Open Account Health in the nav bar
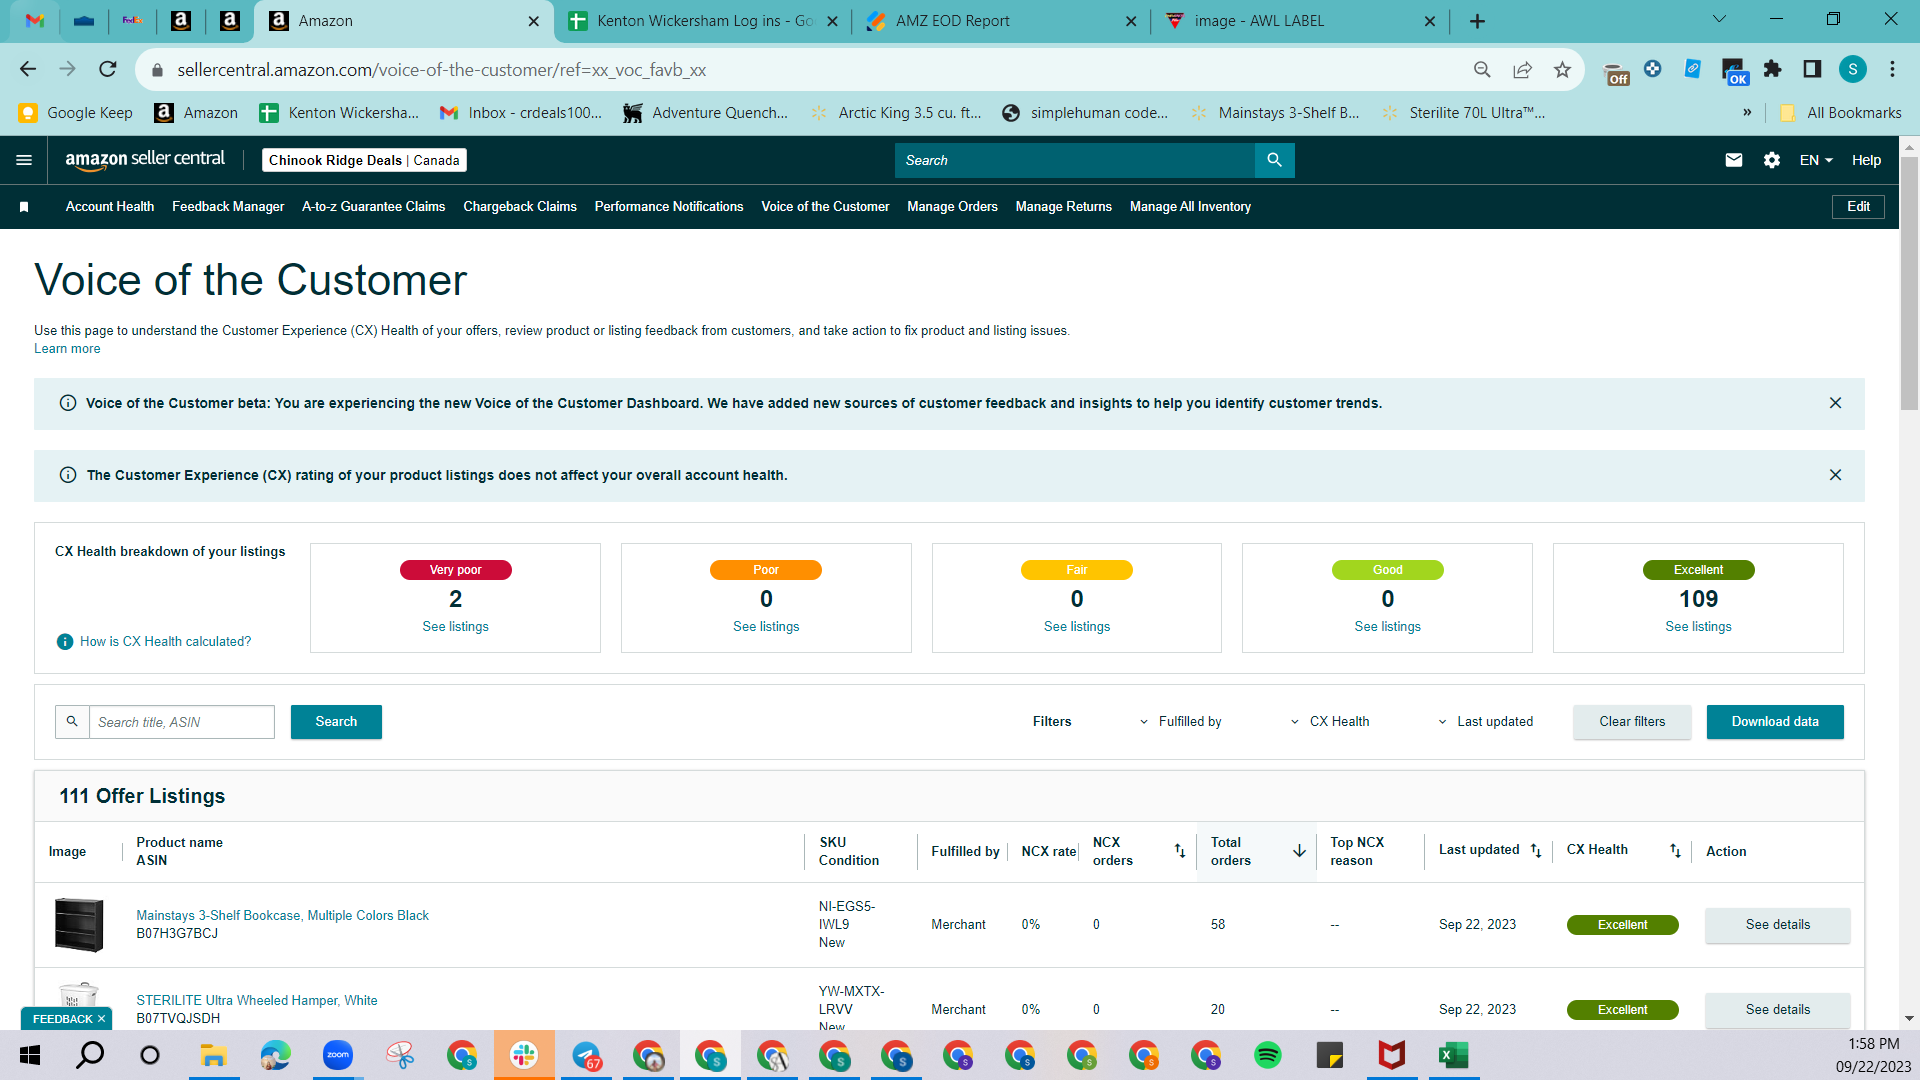1920x1080 pixels. point(110,207)
